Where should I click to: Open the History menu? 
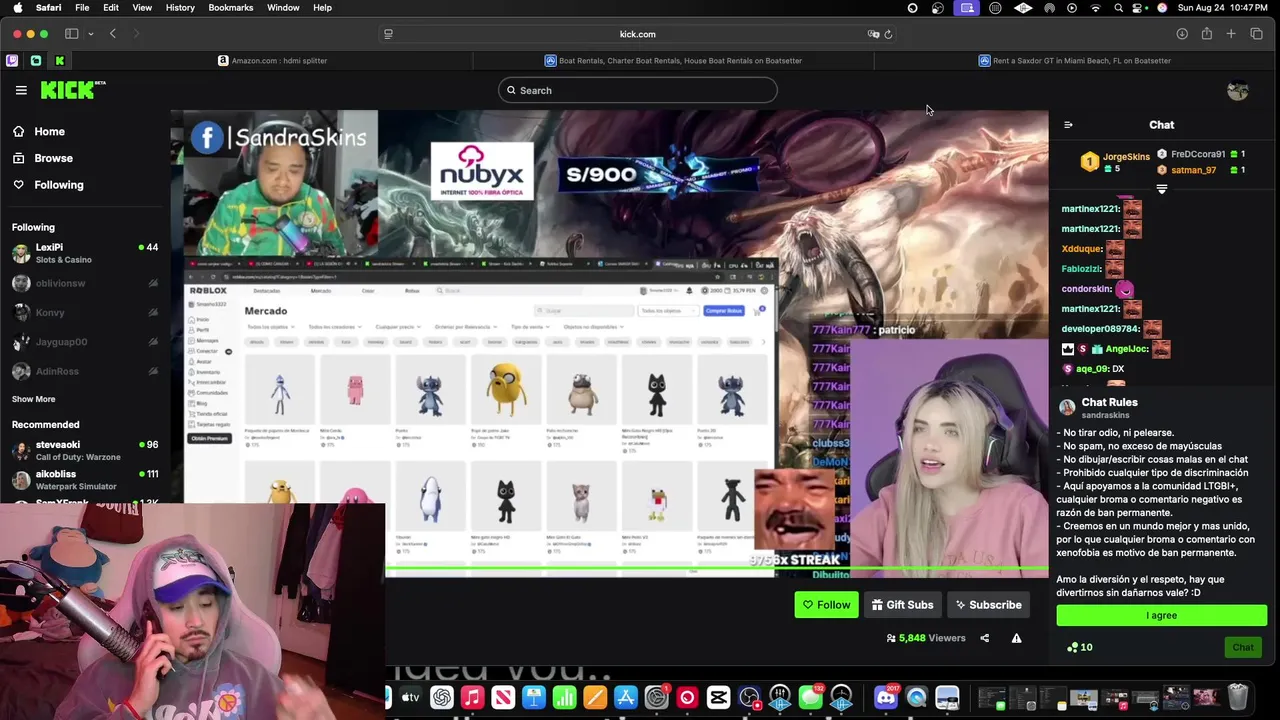tap(180, 7)
